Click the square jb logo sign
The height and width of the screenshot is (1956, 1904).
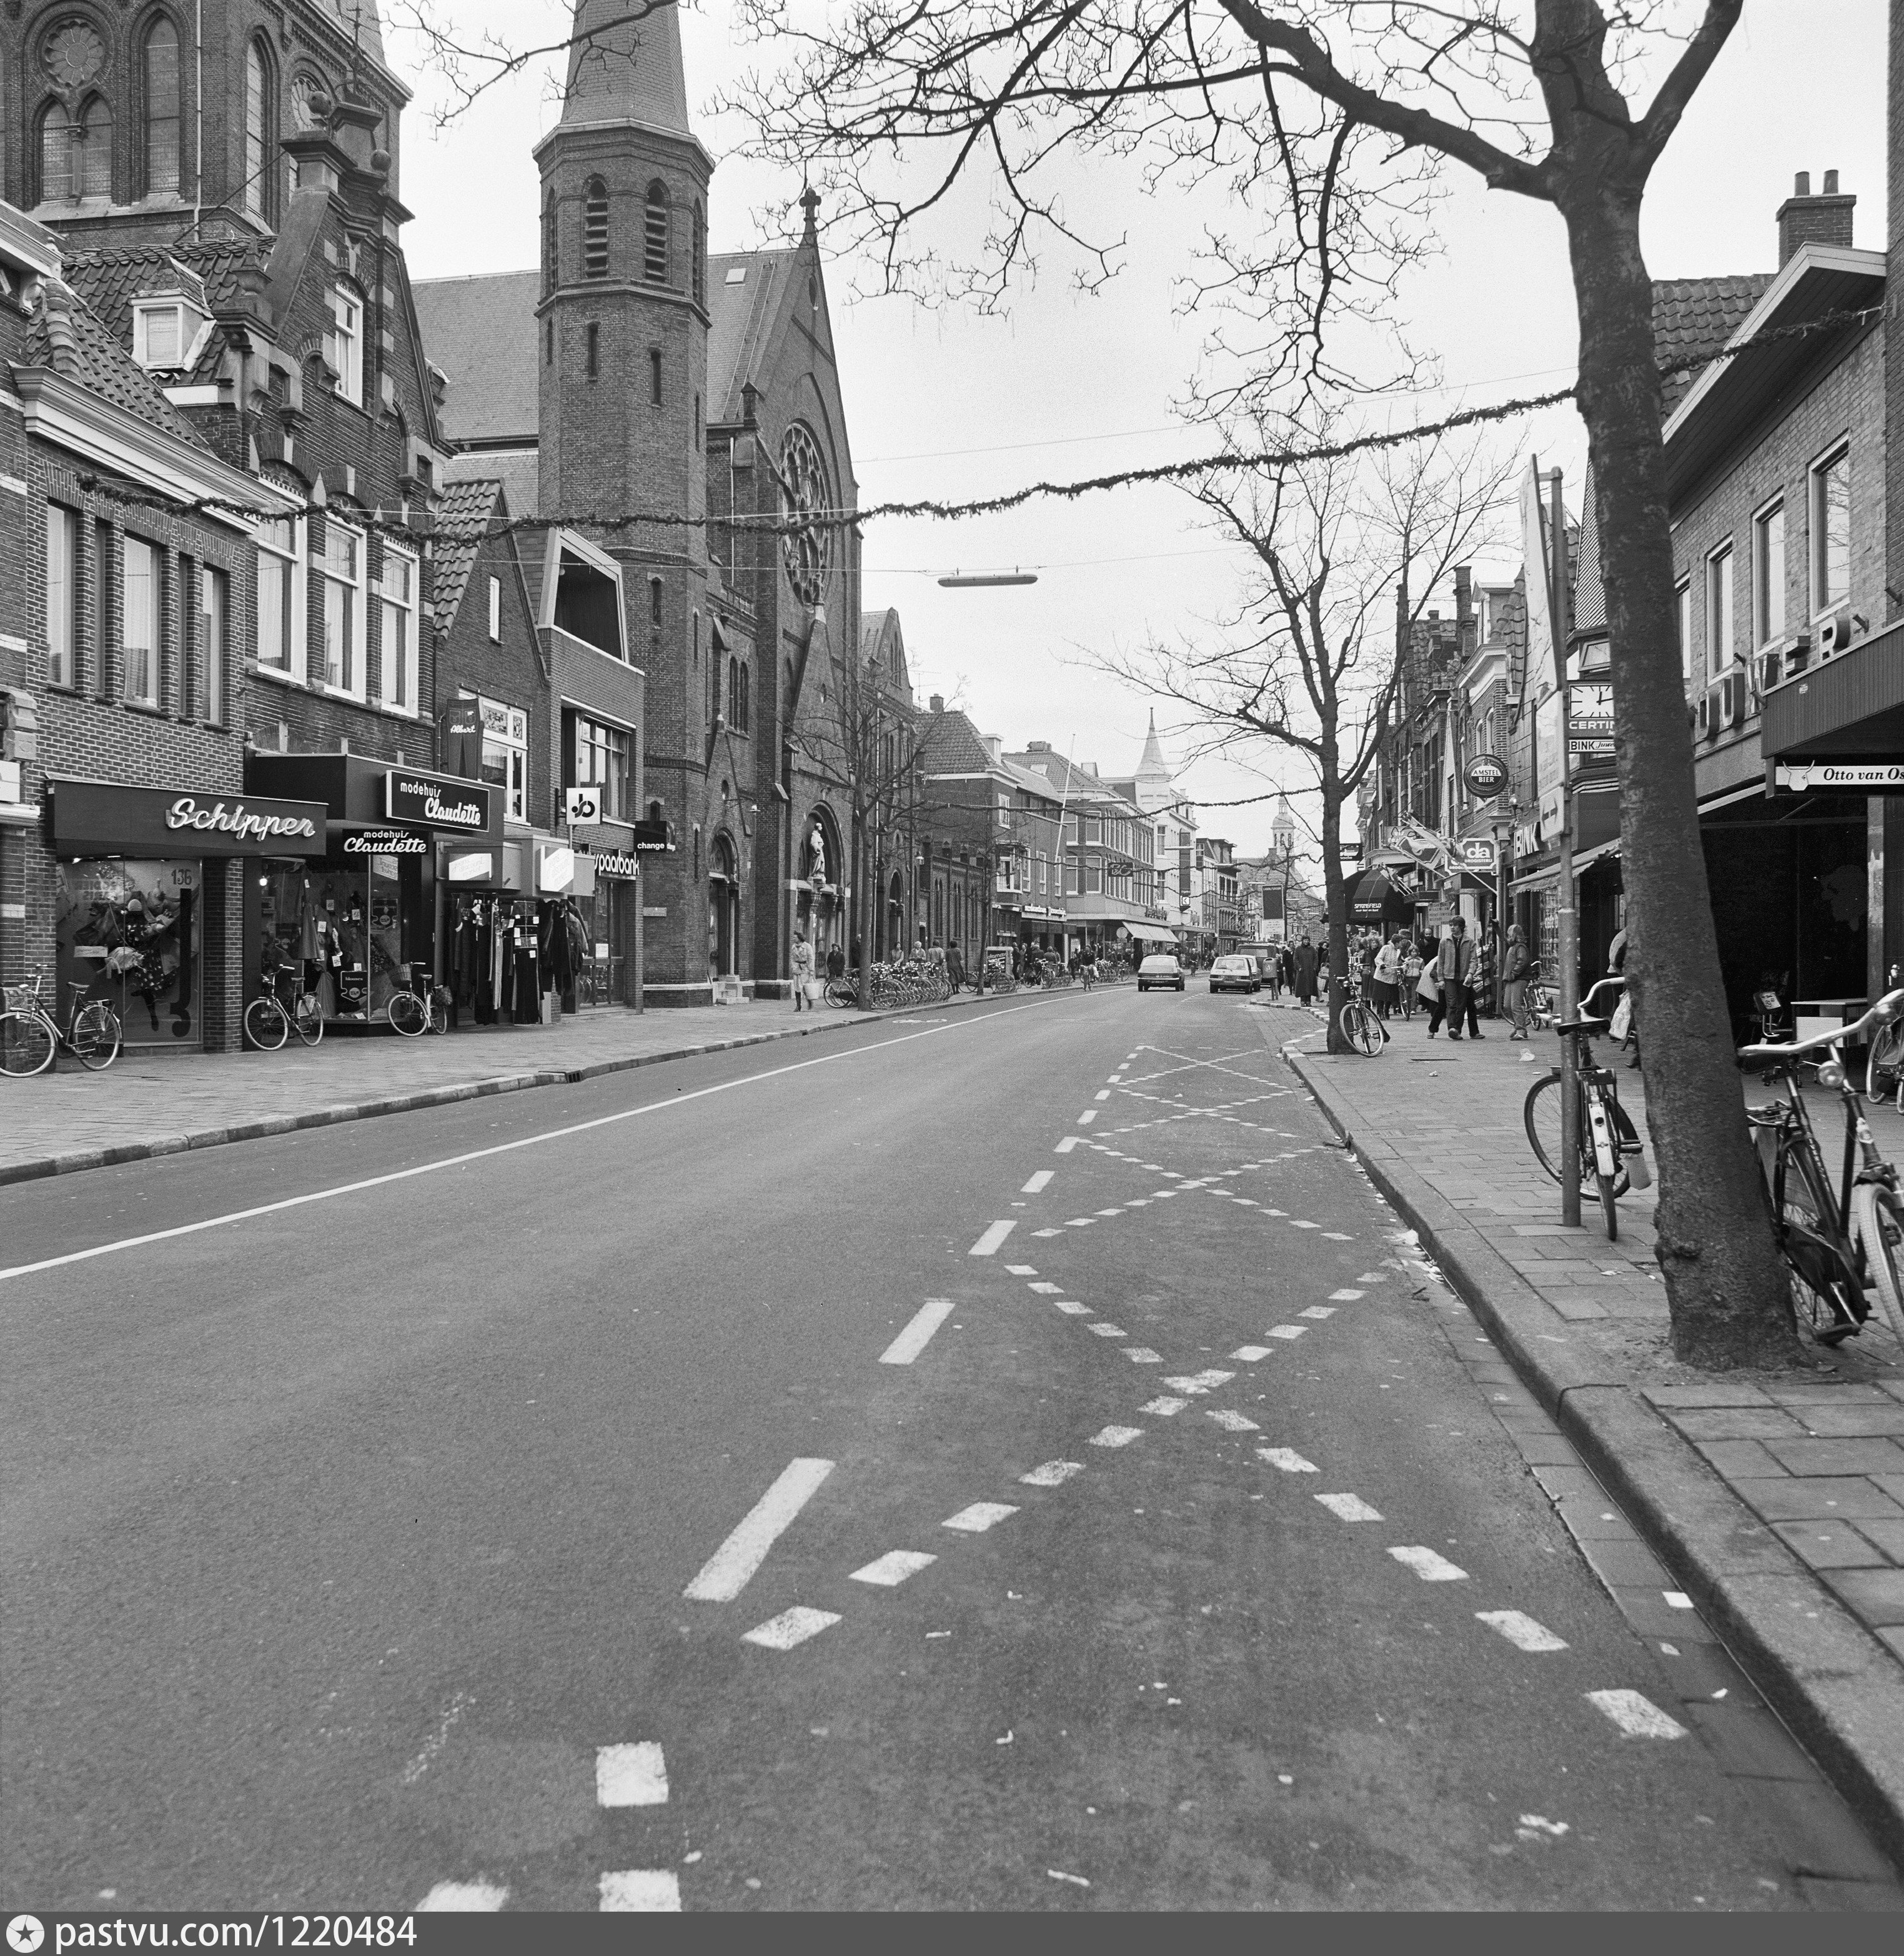tap(583, 806)
